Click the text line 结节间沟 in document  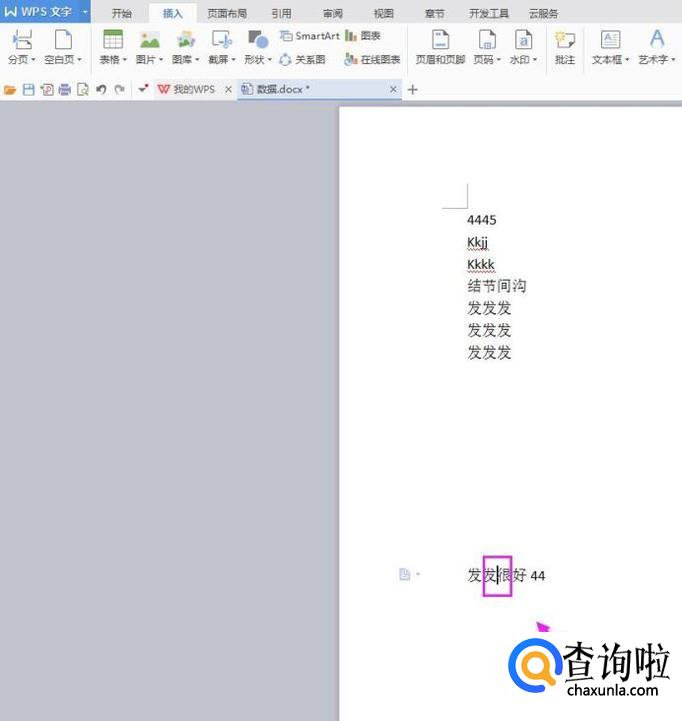[496, 286]
